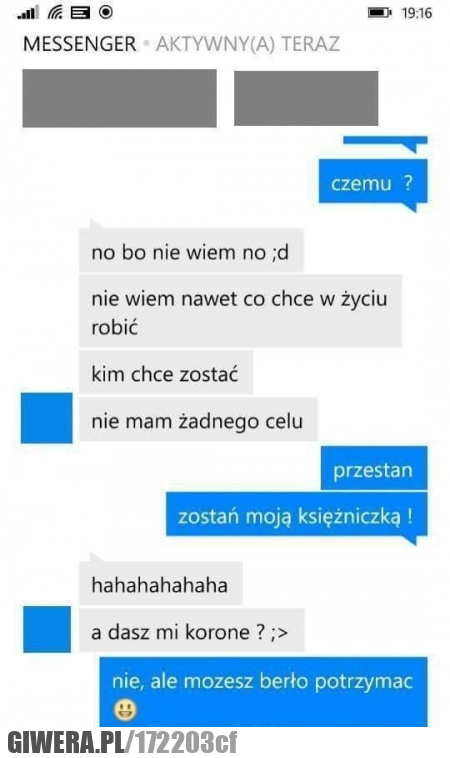Tap the blue avatar beside 'nie mam żadnego celu'

[x=46, y=418]
